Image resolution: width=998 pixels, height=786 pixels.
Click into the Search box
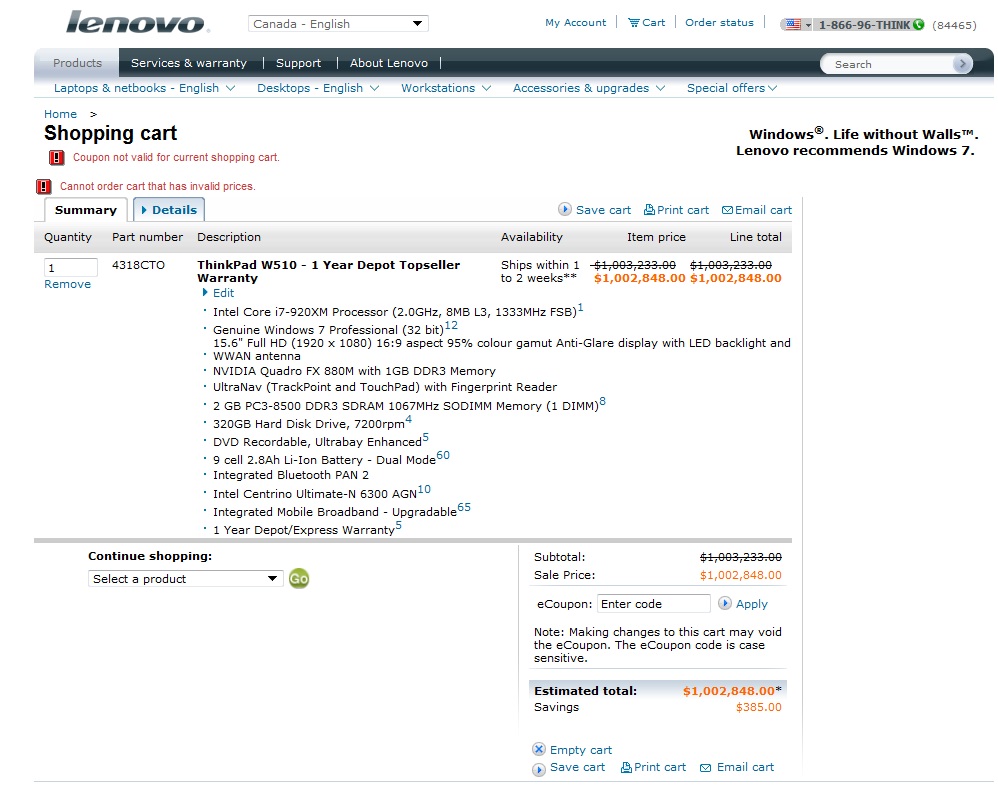pos(889,64)
